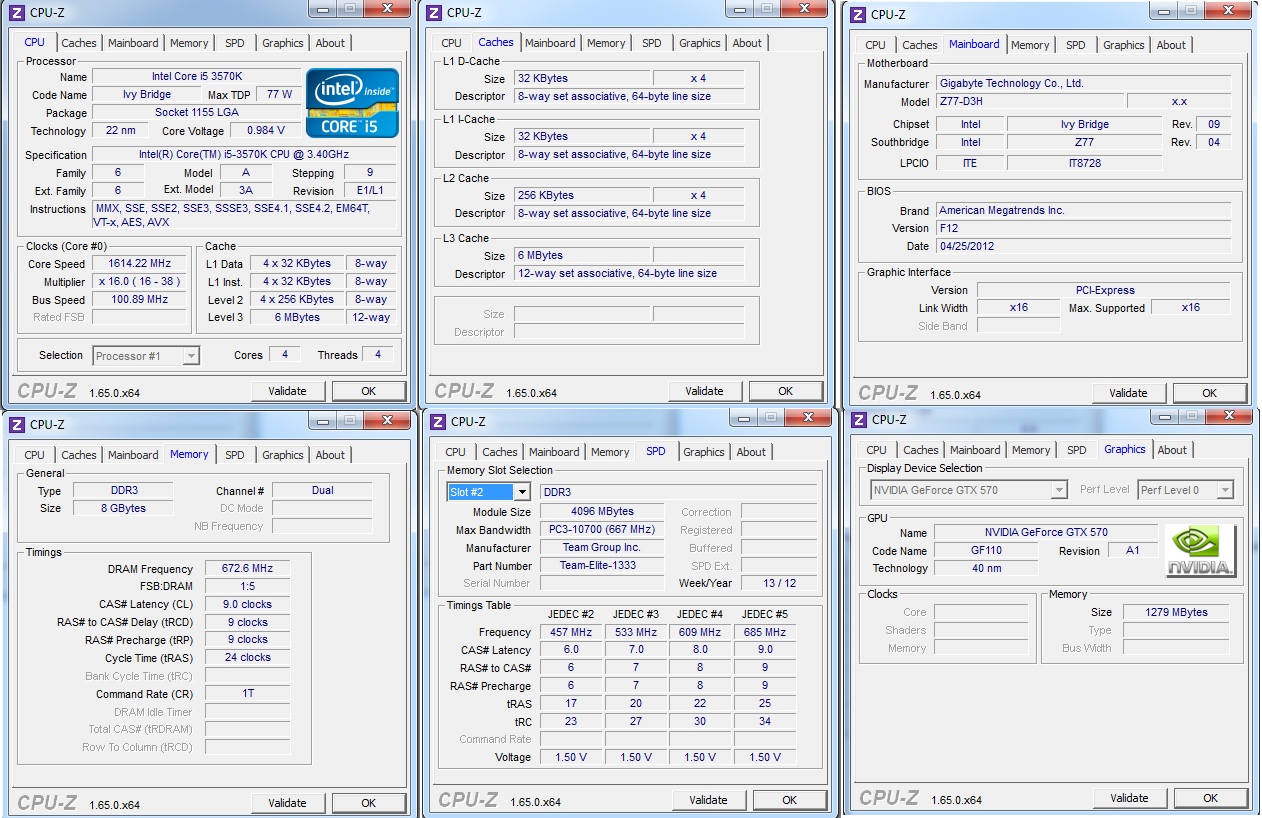This screenshot has width=1262, height=818.
Task: Click the Southbridge value 'Z77' in the Mainboard window
Action: coord(1084,143)
